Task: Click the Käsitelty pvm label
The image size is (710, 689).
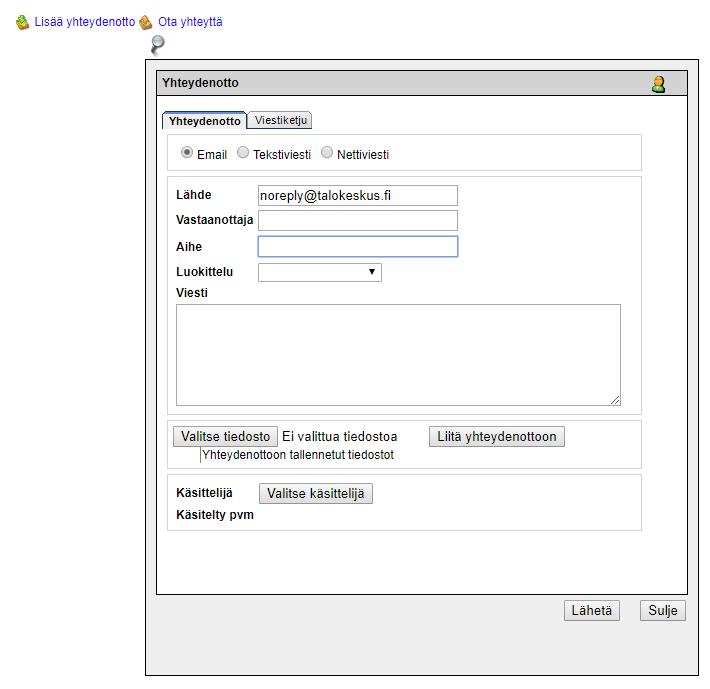Action: 215,515
